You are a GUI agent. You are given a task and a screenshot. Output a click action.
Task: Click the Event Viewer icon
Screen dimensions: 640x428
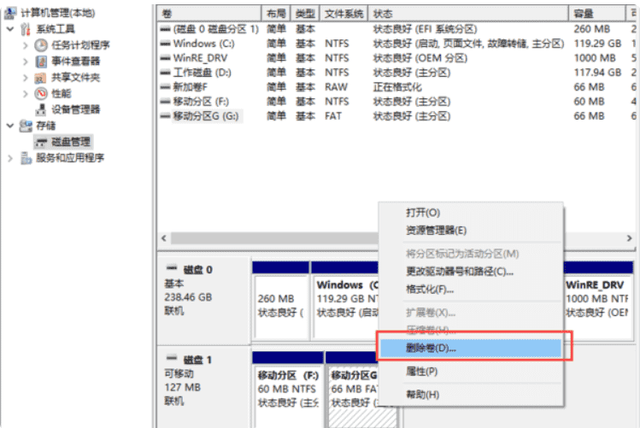click(41, 61)
